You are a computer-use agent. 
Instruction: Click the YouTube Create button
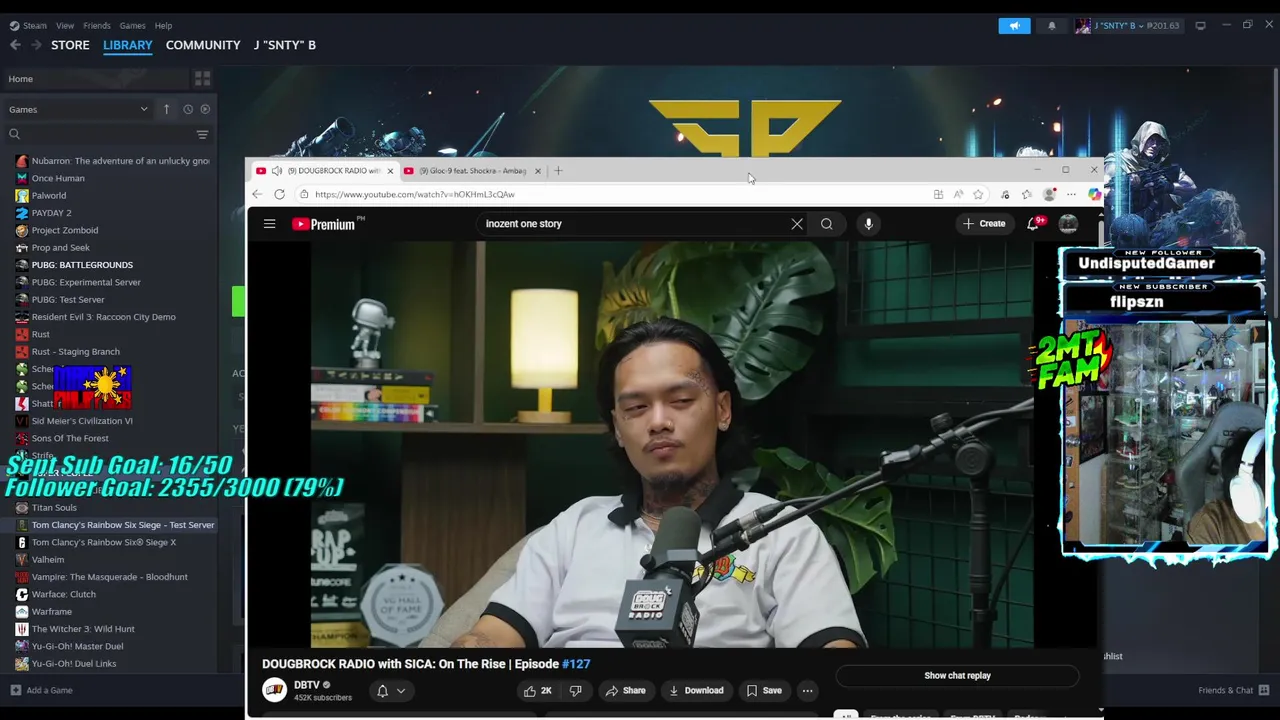(x=984, y=224)
